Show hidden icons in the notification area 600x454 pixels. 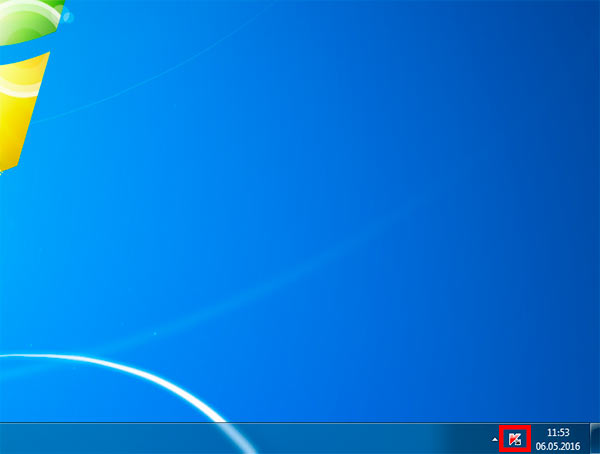click(494, 439)
